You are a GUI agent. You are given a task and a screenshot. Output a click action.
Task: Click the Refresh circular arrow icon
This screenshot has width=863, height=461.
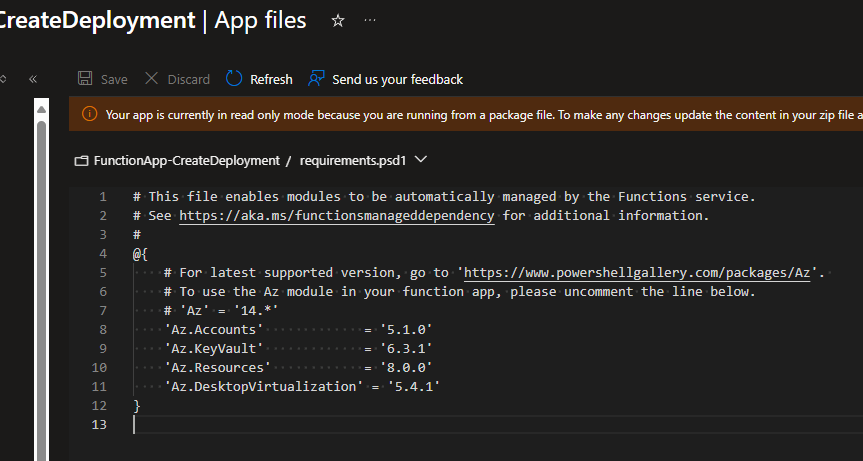[x=234, y=79]
